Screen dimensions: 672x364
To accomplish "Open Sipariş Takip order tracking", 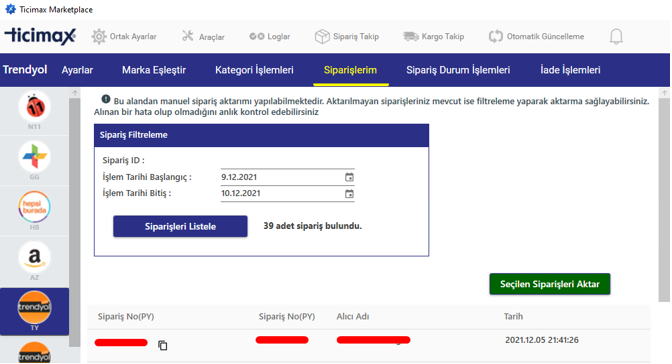I will click(347, 36).
